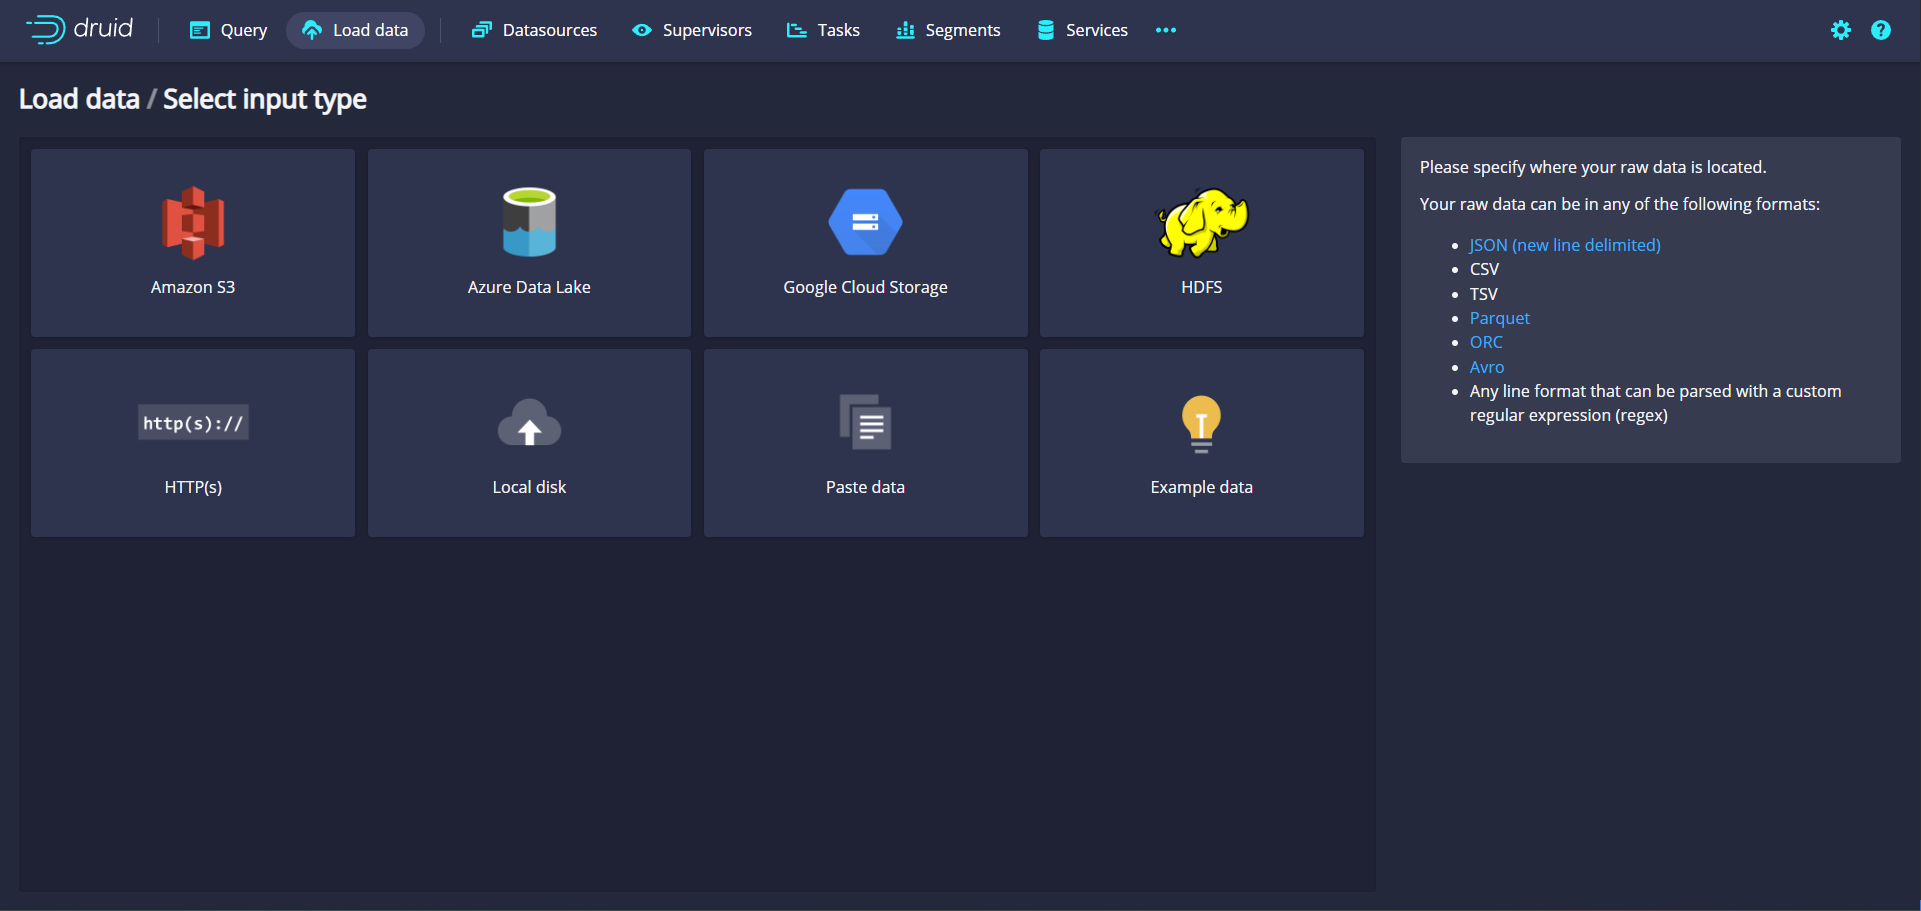Click the Segments chart icon
The image size is (1921, 911).
(x=905, y=30)
